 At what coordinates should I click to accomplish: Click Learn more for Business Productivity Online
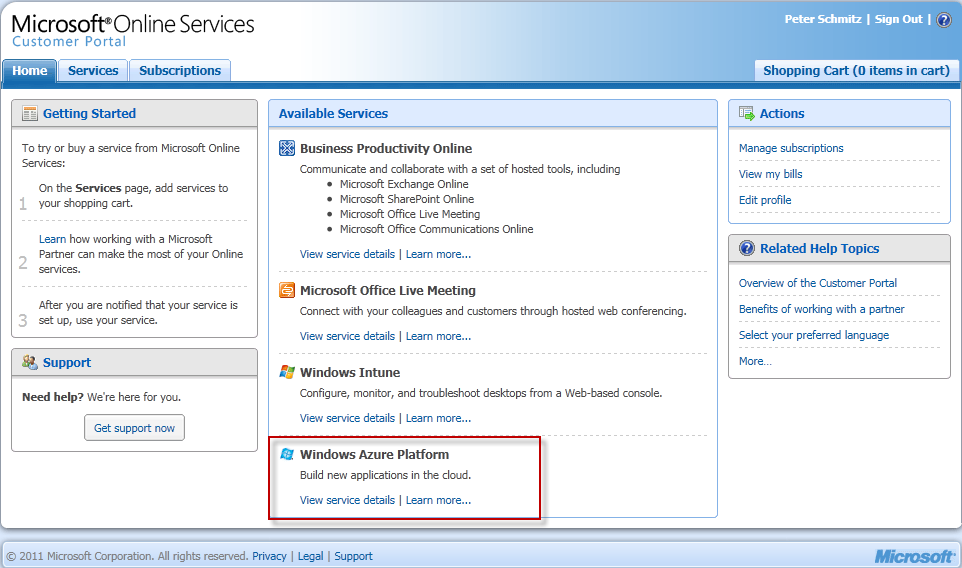438,254
